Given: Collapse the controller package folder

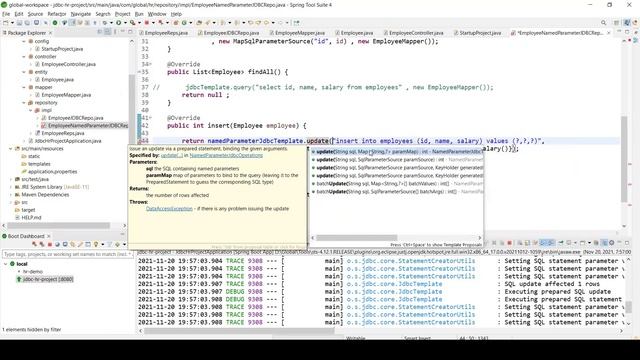Looking at the screenshot, I should click(24, 57).
